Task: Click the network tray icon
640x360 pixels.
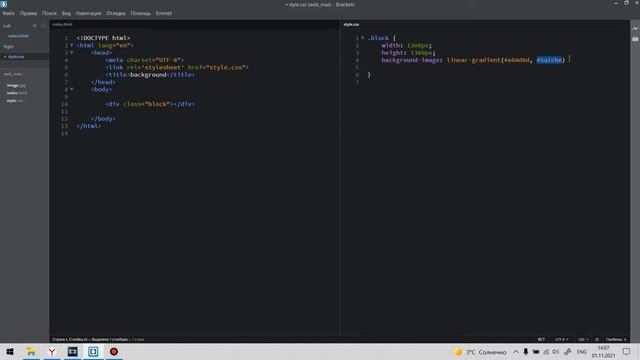Action: (546, 352)
